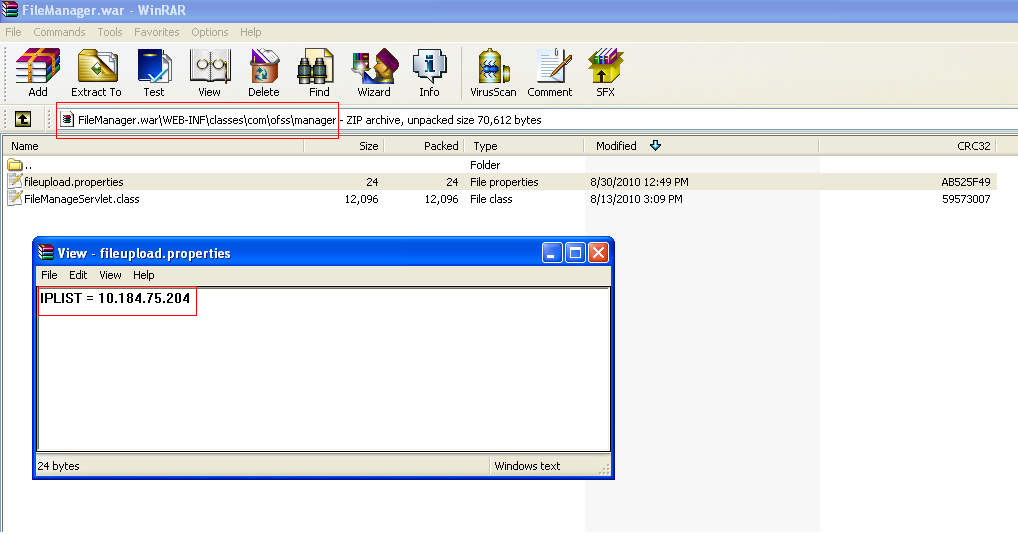Click the Add archive toolbar icon
Screen dimensions: 1018x534
pyautogui.click(x=38, y=66)
